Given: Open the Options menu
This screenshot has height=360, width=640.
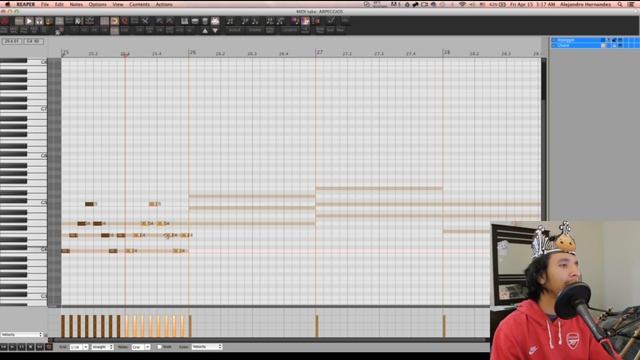Looking at the screenshot, I should click(98, 4).
